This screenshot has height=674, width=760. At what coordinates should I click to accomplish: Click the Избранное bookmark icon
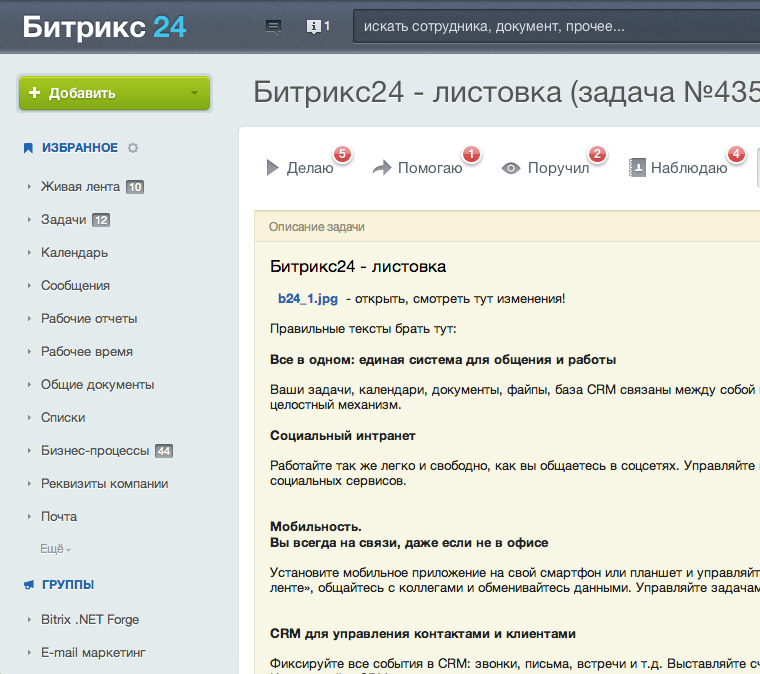coord(28,148)
